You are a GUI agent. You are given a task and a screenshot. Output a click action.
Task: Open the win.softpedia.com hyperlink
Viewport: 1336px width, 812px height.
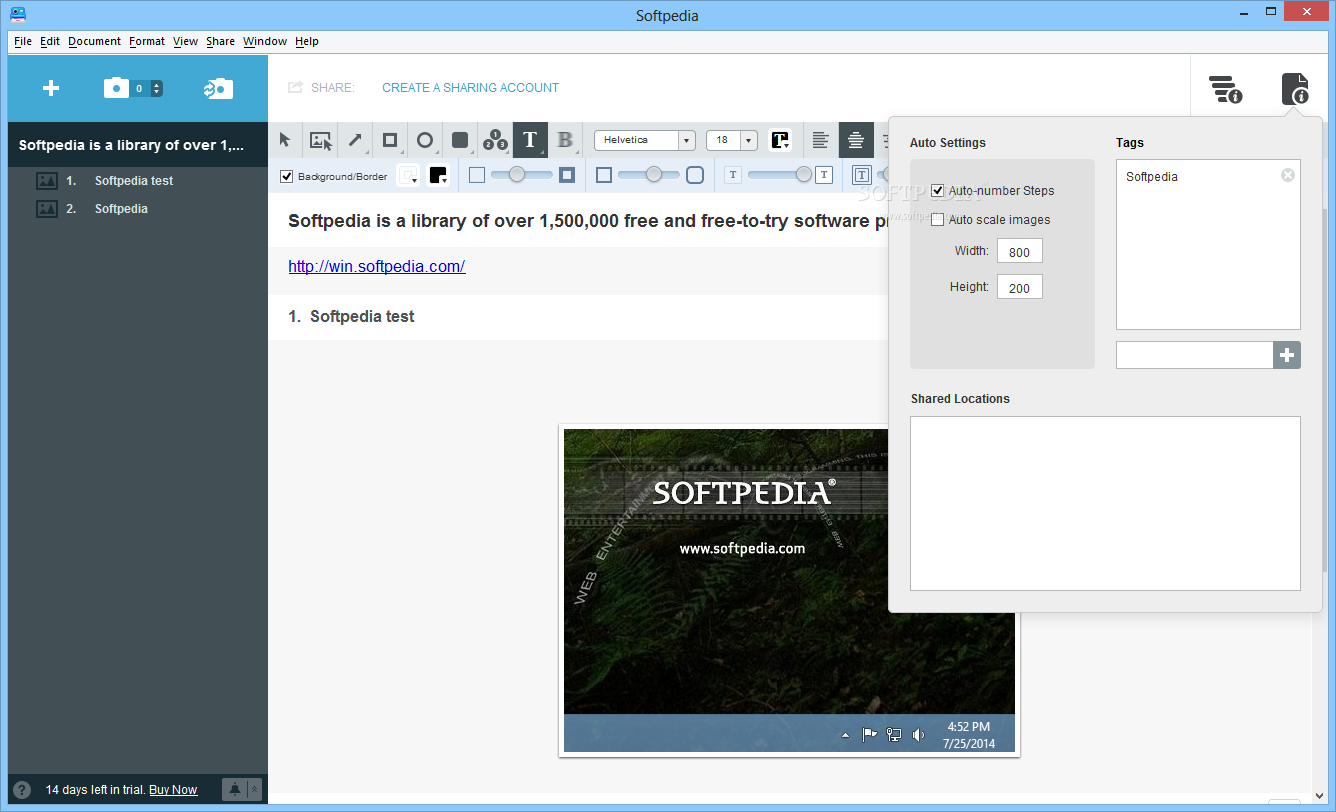(377, 266)
